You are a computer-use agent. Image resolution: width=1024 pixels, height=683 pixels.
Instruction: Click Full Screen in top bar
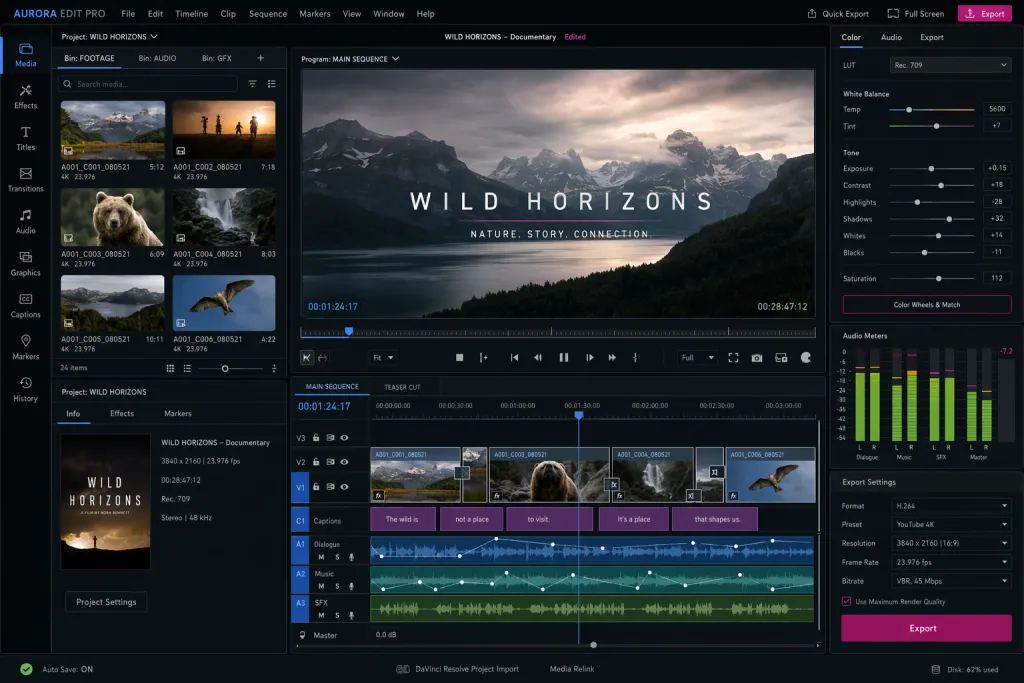[916, 14]
